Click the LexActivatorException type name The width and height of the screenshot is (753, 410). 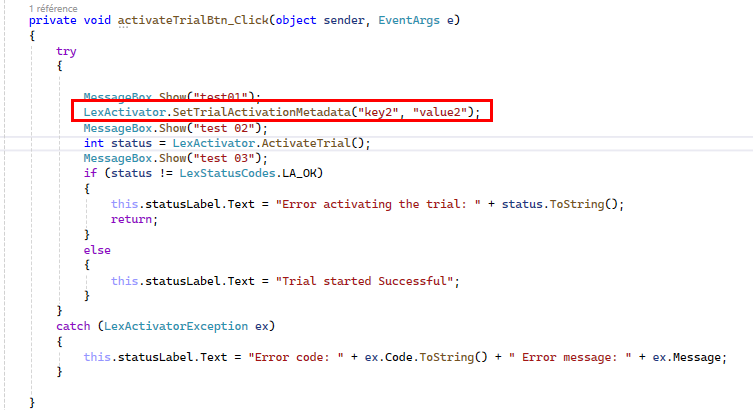click(176, 326)
